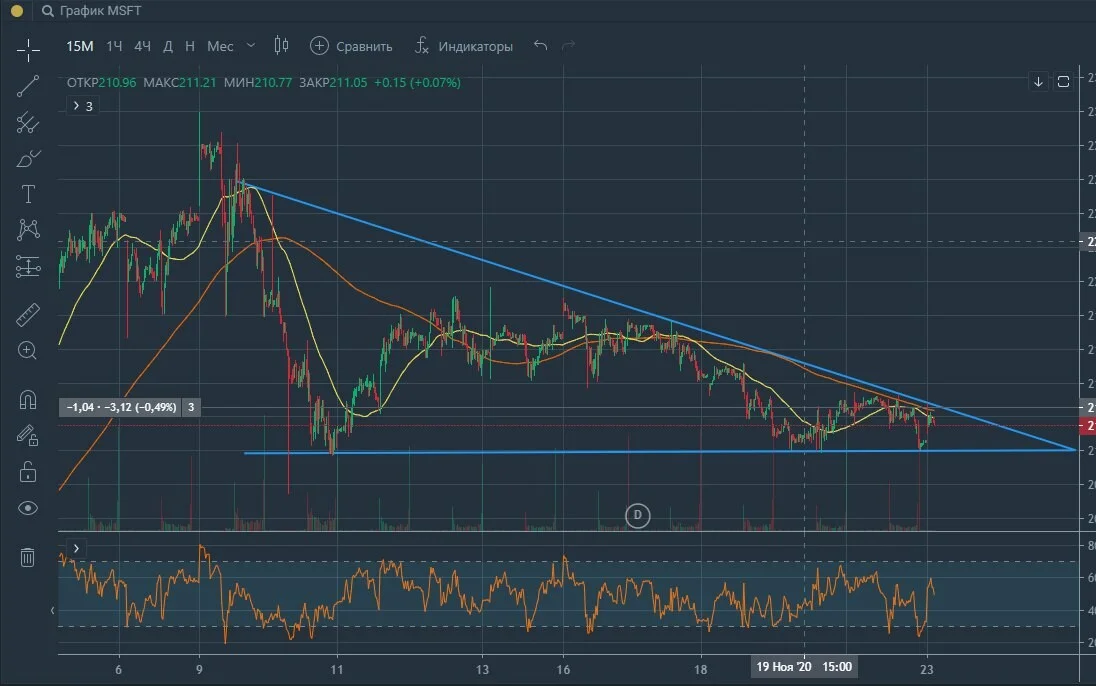Switch to the Н weekly timeframe
Image resolution: width=1096 pixels, height=686 pixels.
pyautogui.click(x=190, y=46)
